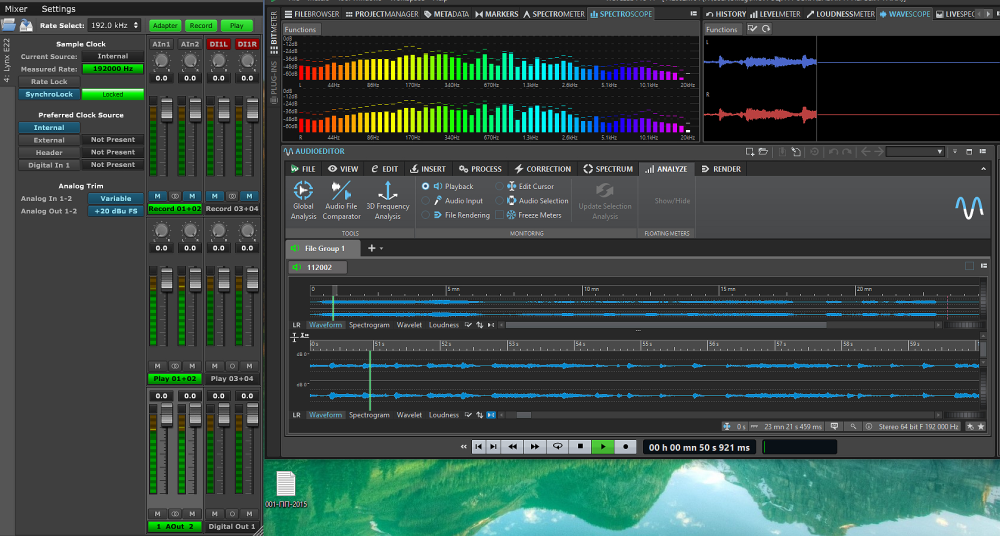
Task: Click the save scene icon in mixer
Action: click(x=25, y=24)
